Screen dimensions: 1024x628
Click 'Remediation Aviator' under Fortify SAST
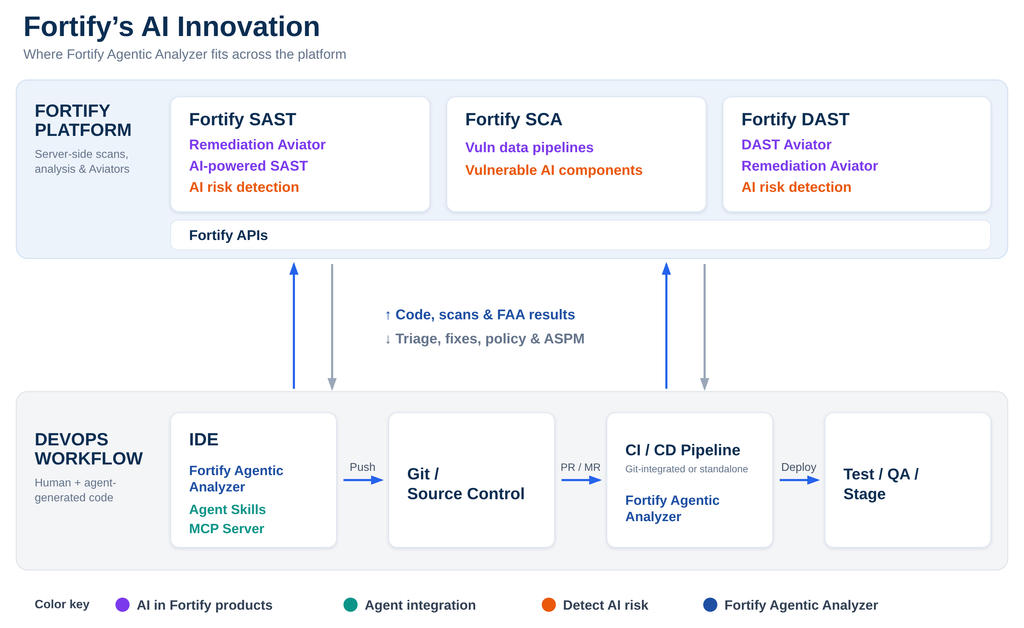(x=257, y=144)
